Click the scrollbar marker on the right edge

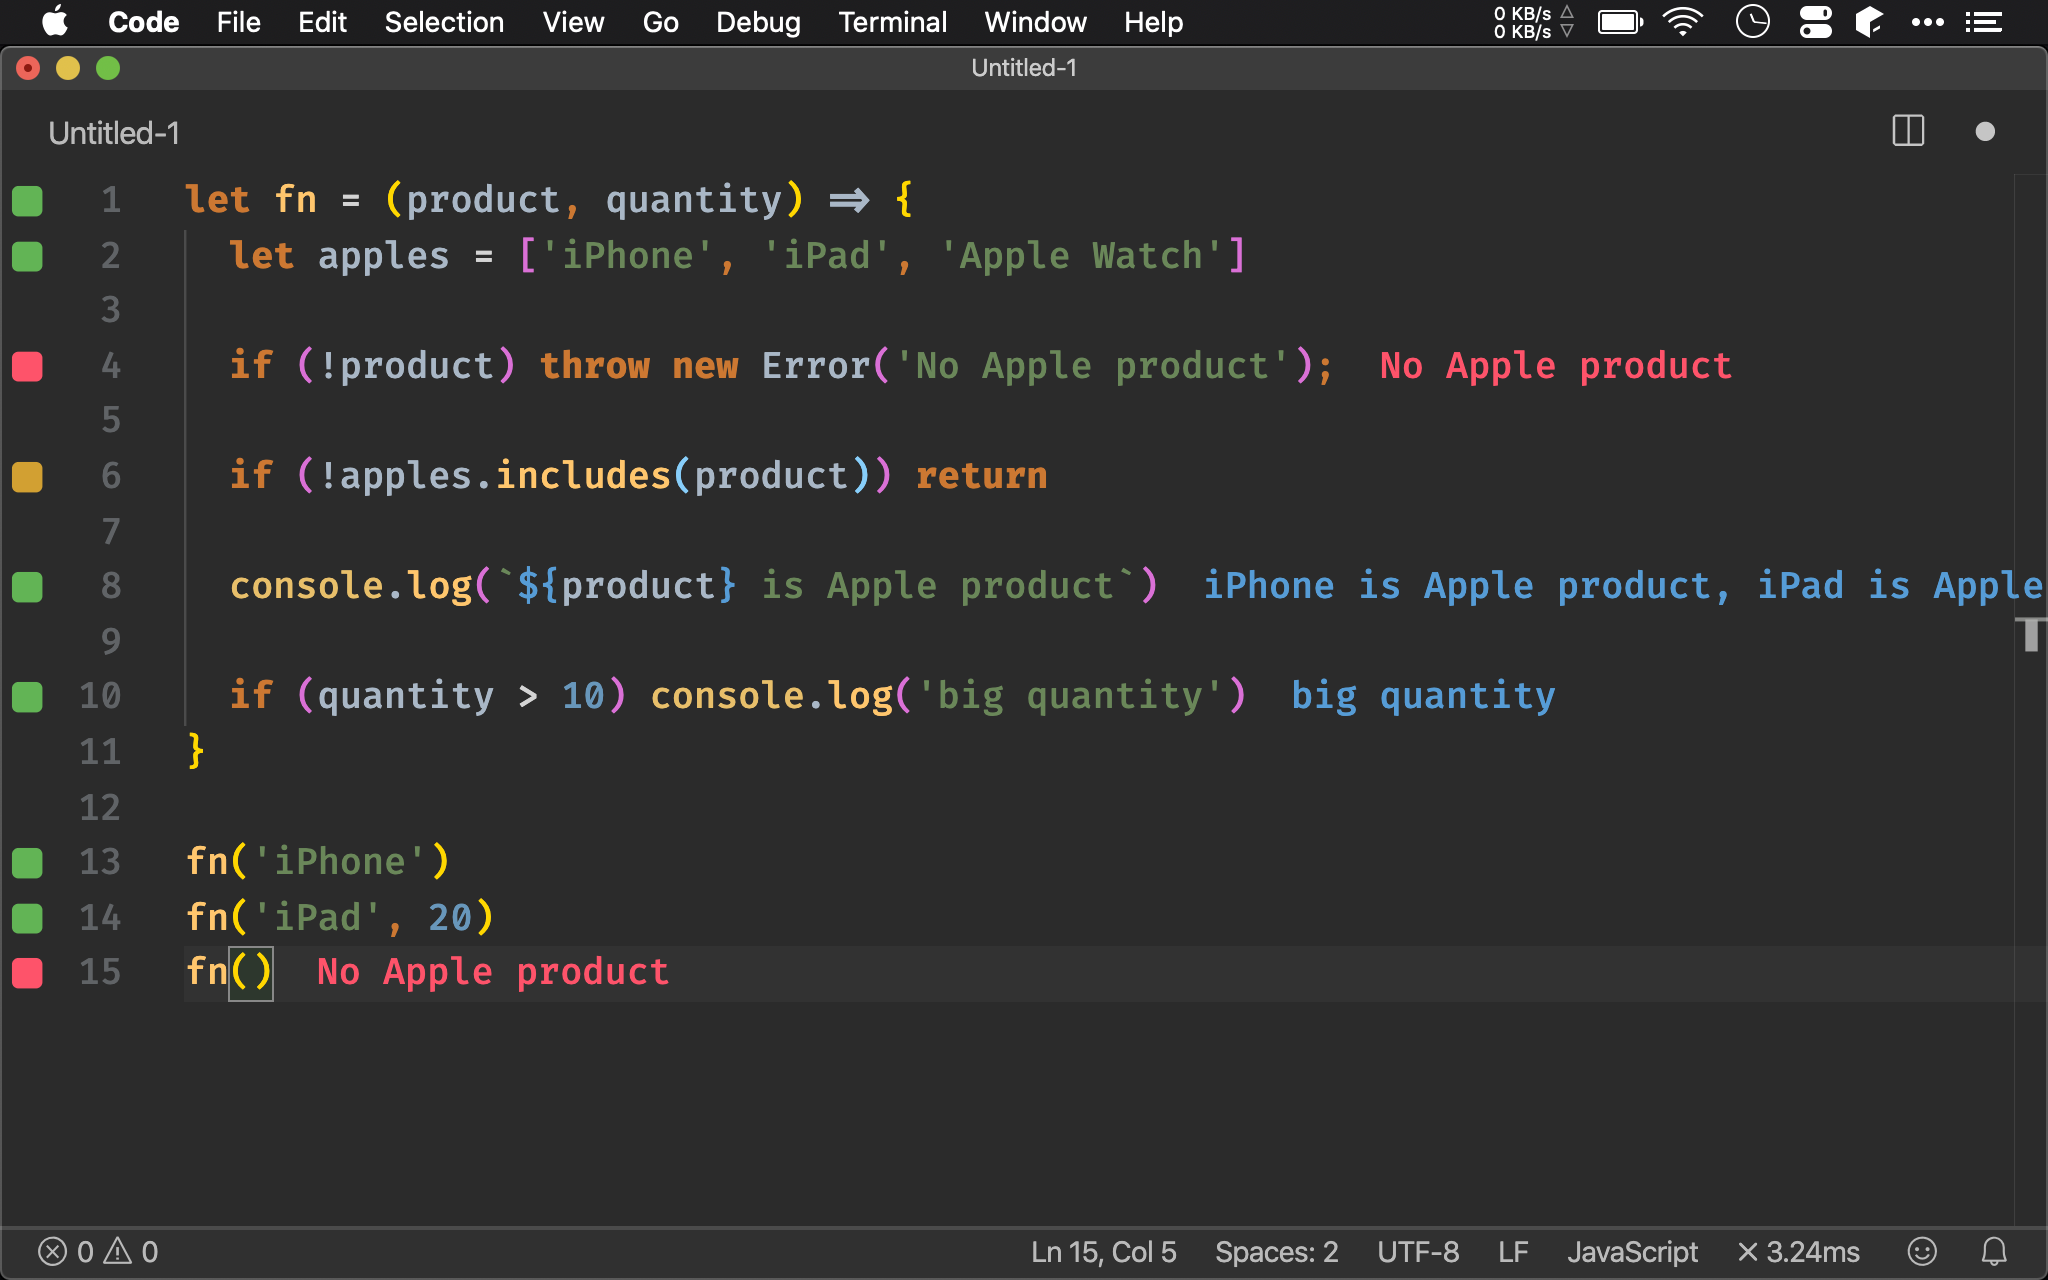tap(2030, 634)
